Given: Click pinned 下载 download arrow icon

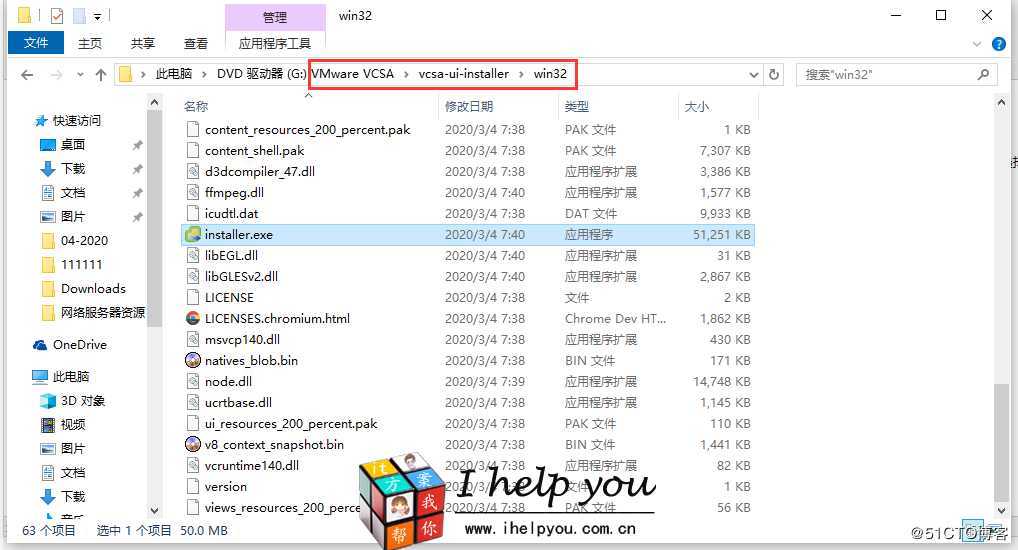Looking at the screenshot, I should click(48, 169).
